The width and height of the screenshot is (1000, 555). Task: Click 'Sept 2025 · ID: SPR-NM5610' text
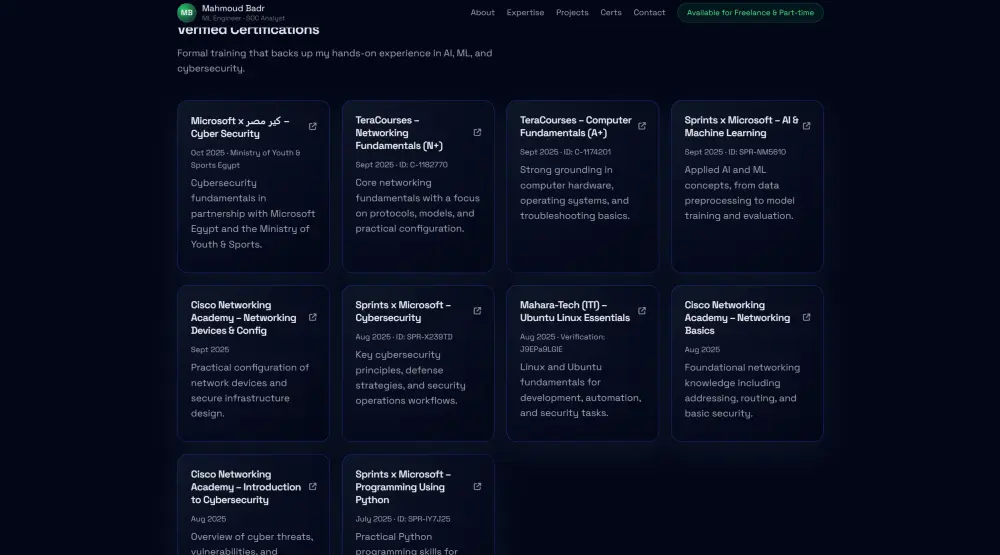(735, 152)
